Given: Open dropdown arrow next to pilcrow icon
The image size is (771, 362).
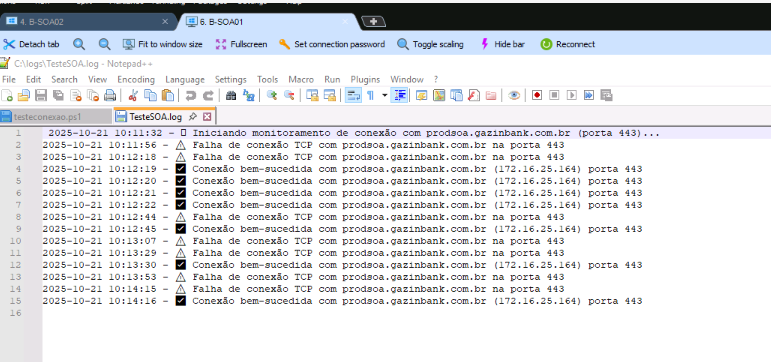Looking at the screenshot, I should 384,95.
